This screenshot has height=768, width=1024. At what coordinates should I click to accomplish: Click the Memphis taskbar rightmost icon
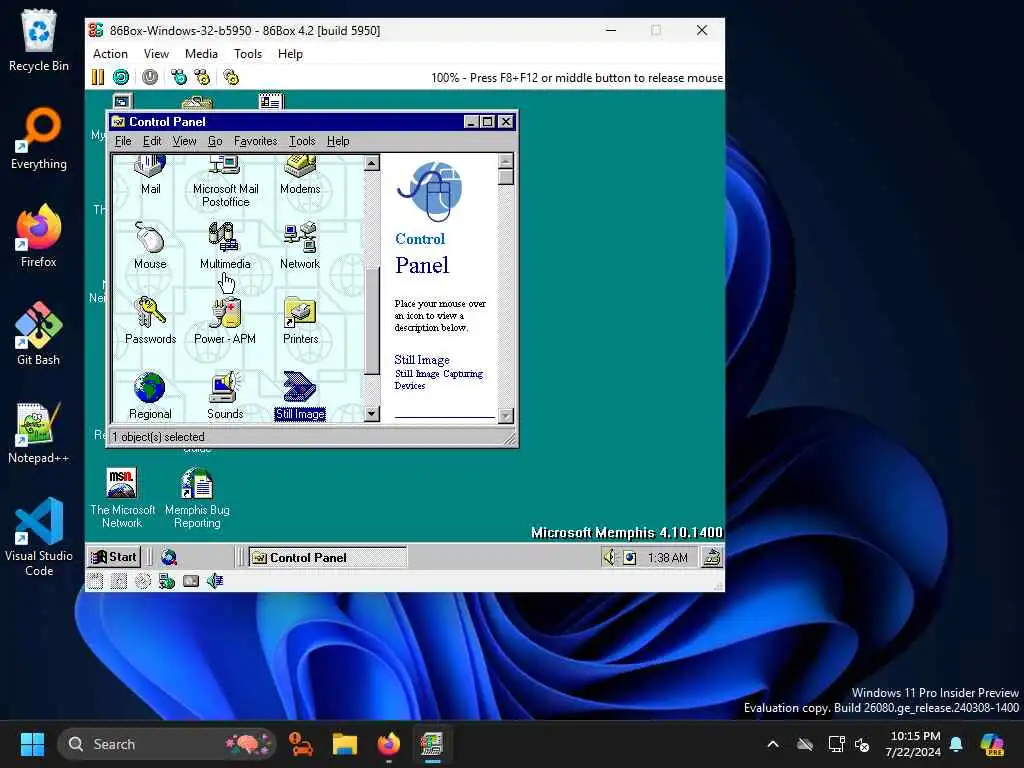712,557
